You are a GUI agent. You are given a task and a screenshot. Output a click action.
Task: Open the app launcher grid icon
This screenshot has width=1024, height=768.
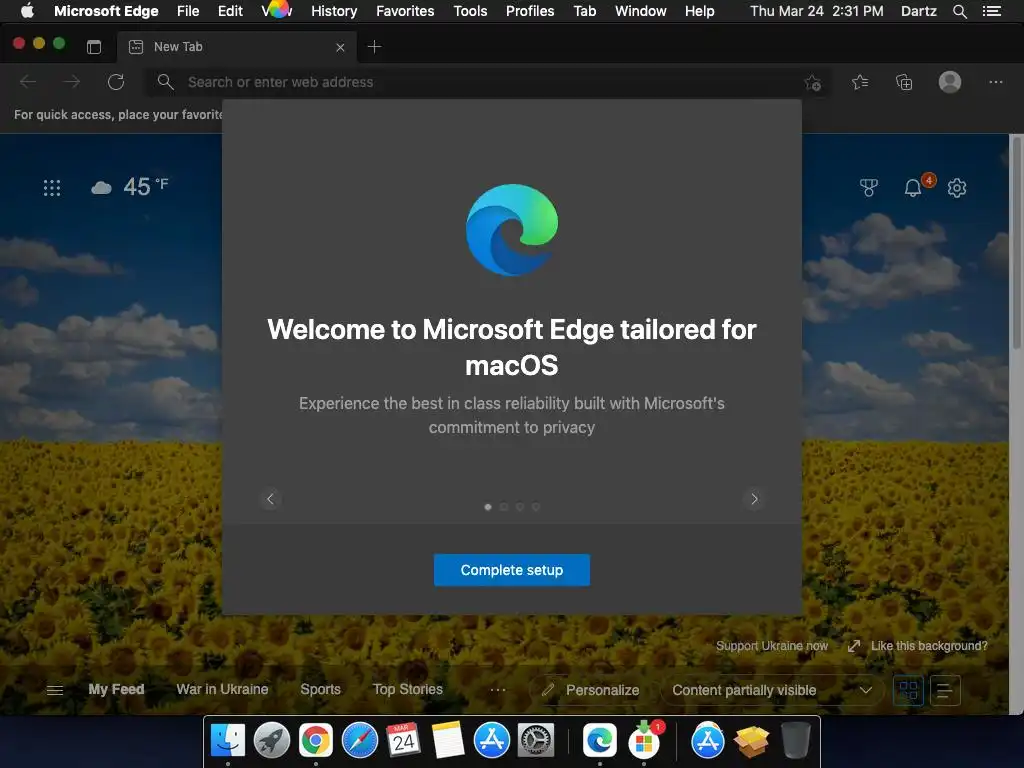pyautogui.click(x=52, y=188)
